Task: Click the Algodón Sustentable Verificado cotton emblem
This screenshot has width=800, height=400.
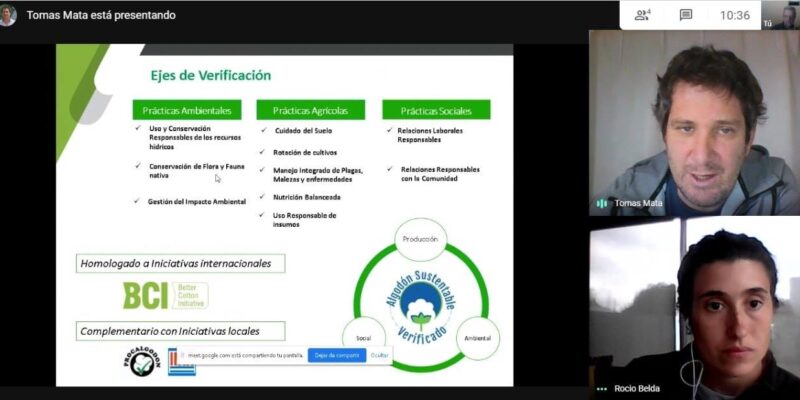Action: tap(421, 299)
